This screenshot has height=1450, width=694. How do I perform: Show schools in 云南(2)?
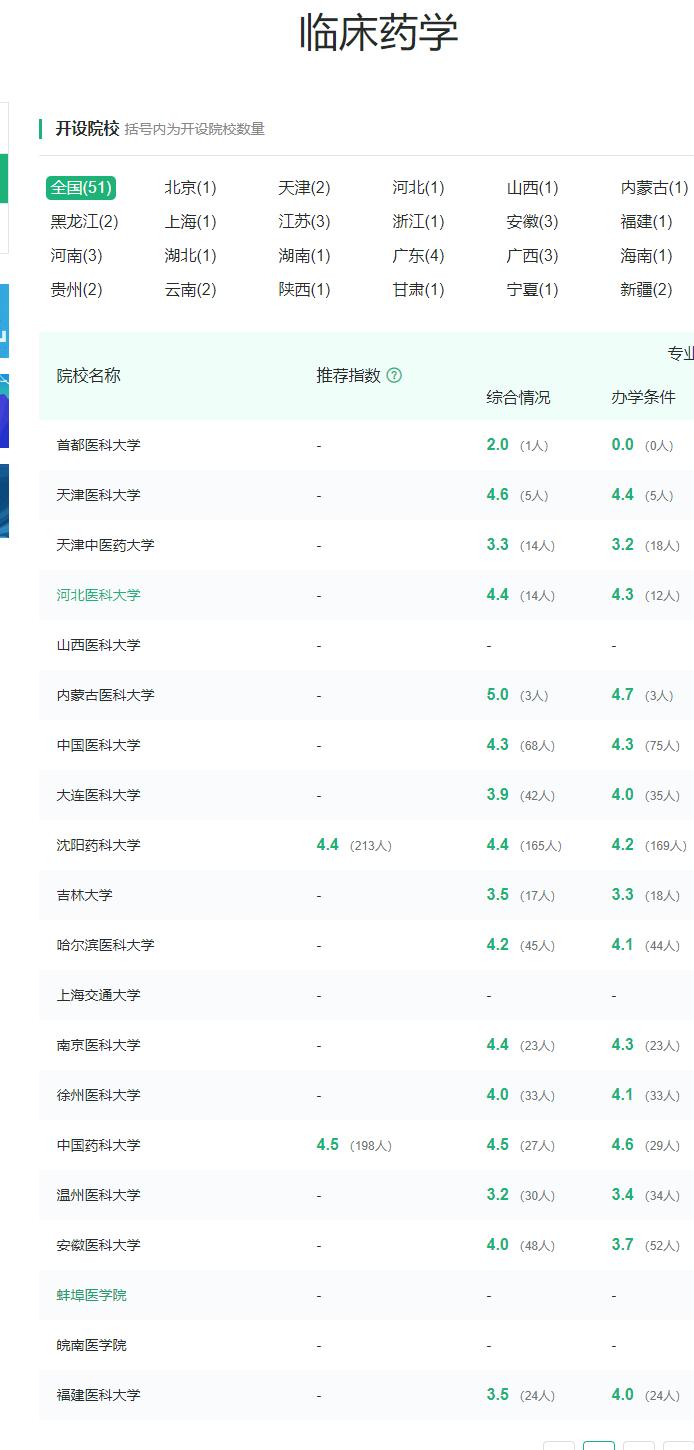tap(190, 290)
